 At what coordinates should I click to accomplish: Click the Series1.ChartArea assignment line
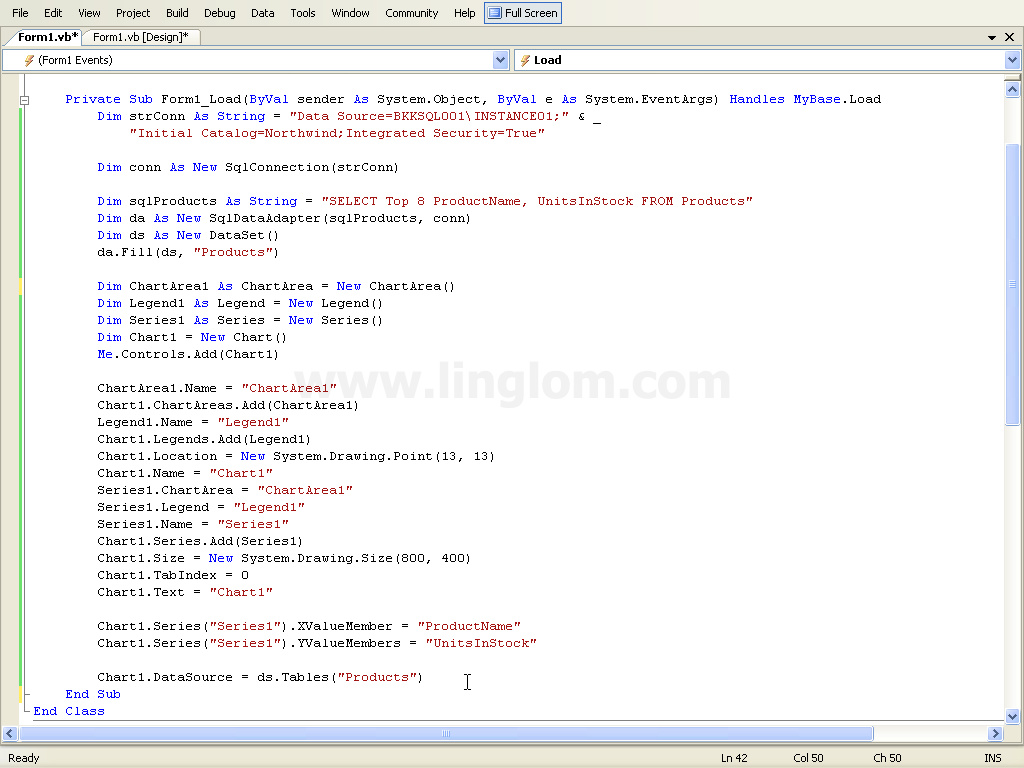click(x=225, y=490)
